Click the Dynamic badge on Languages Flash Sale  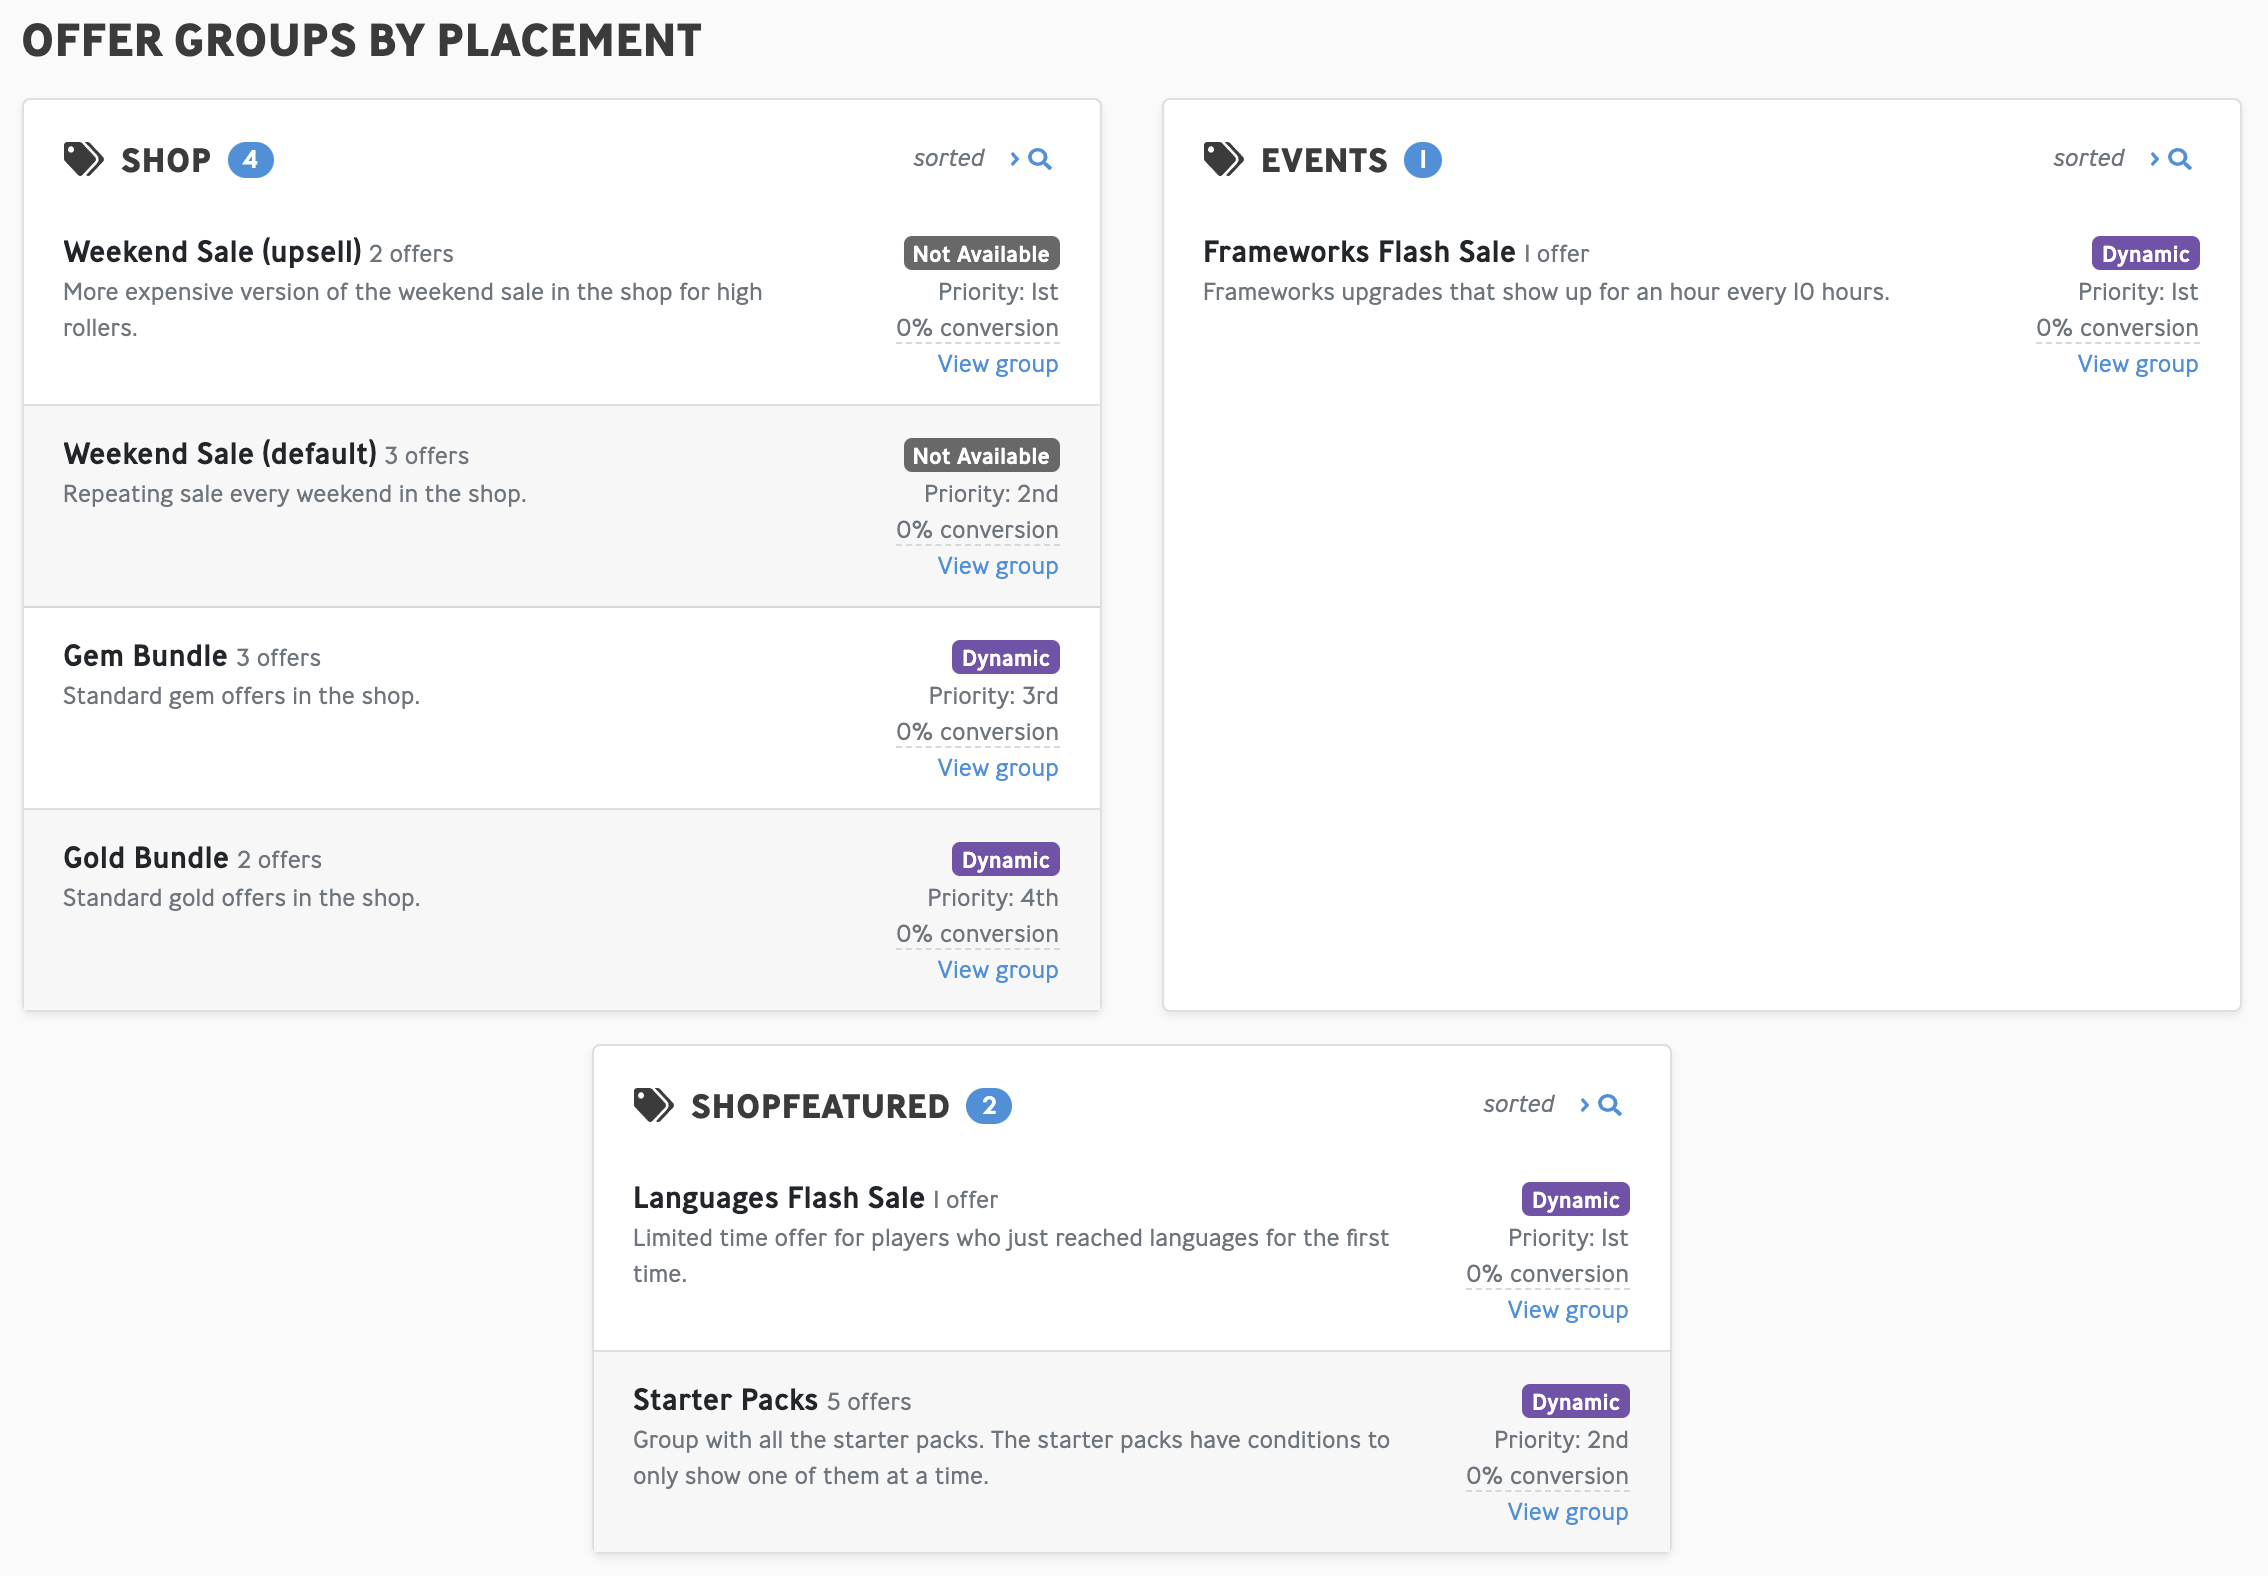pyautogui.click(x=1576, y=1200)
